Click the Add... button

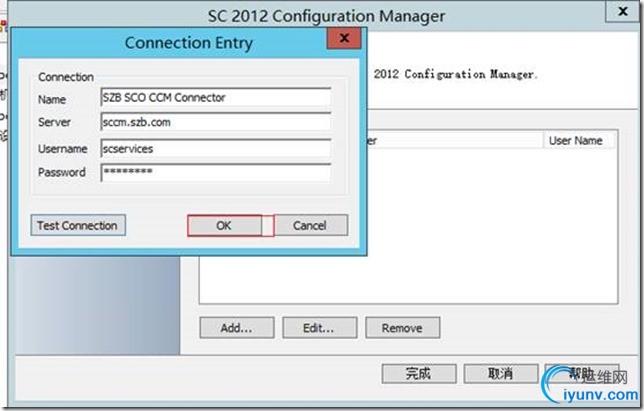point(237,328)
